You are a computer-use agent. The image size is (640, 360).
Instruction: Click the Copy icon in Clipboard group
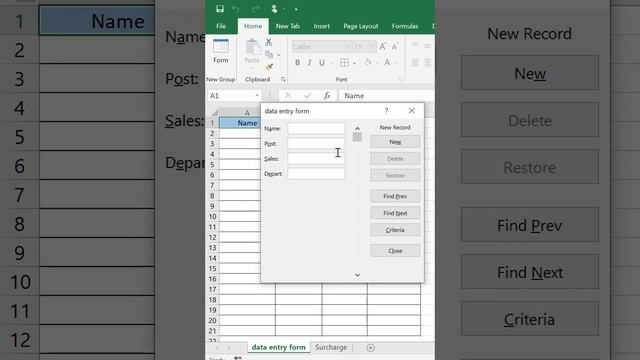click(269, 54)
